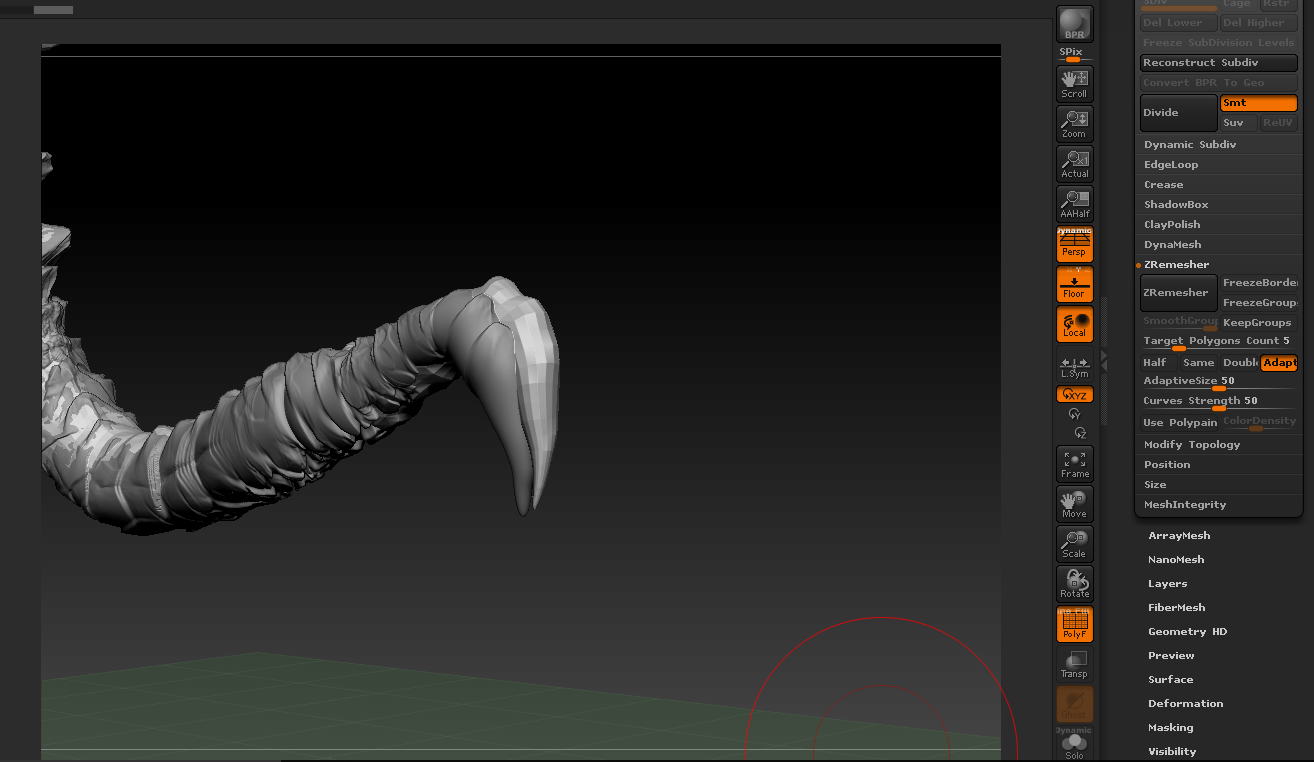
Task: Click Freeze SubDivision Levels
Action: point(1219,43)
